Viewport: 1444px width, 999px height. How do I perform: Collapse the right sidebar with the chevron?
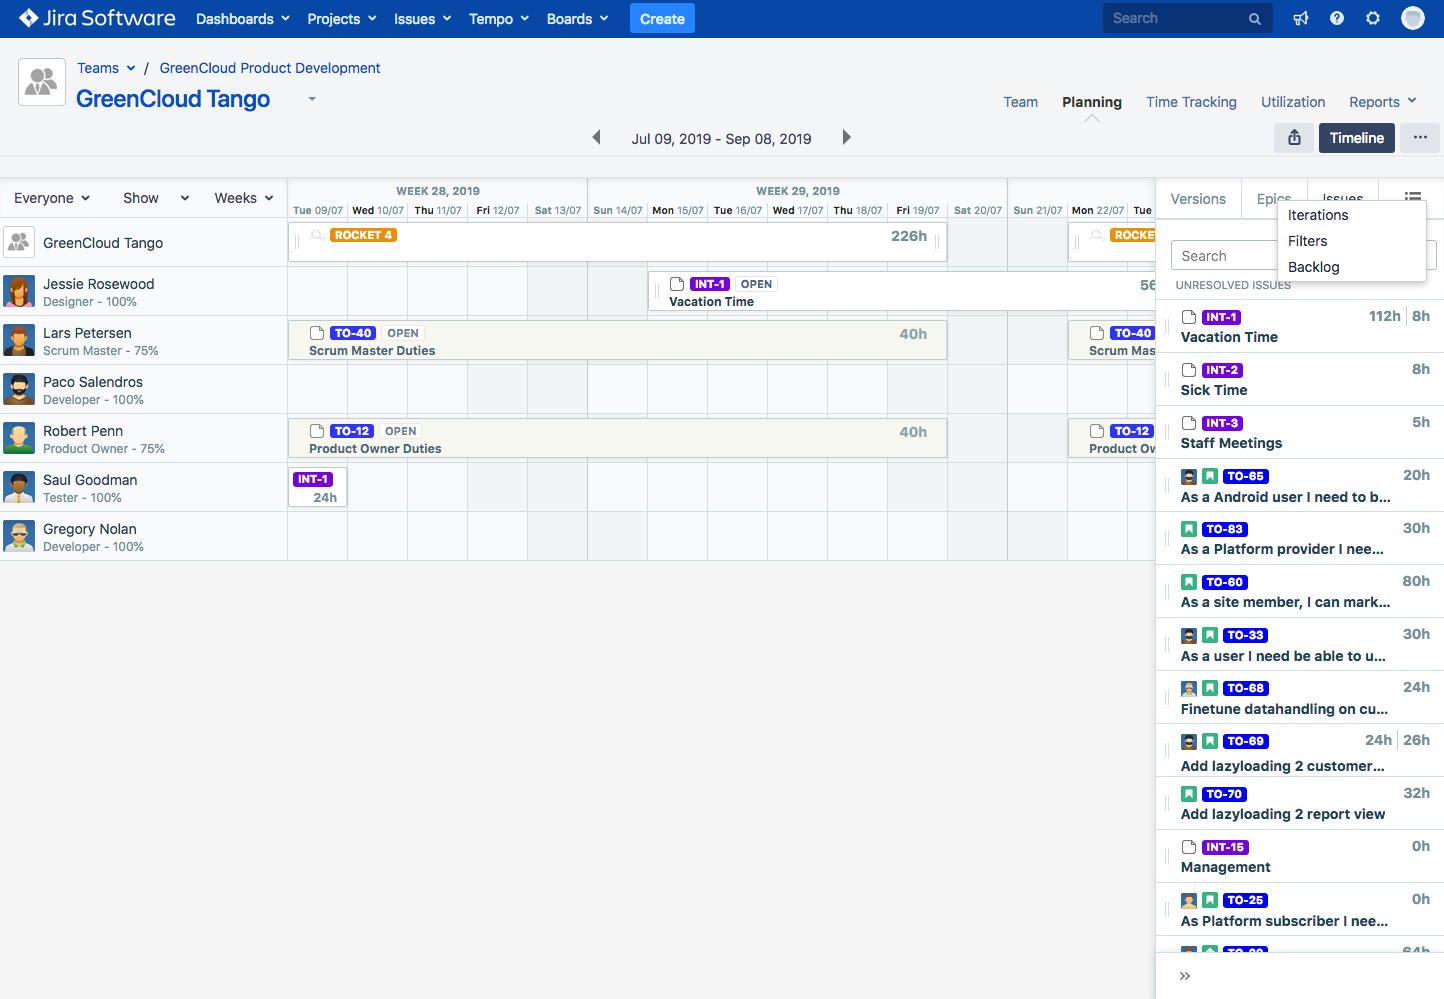click(1184, 975)
